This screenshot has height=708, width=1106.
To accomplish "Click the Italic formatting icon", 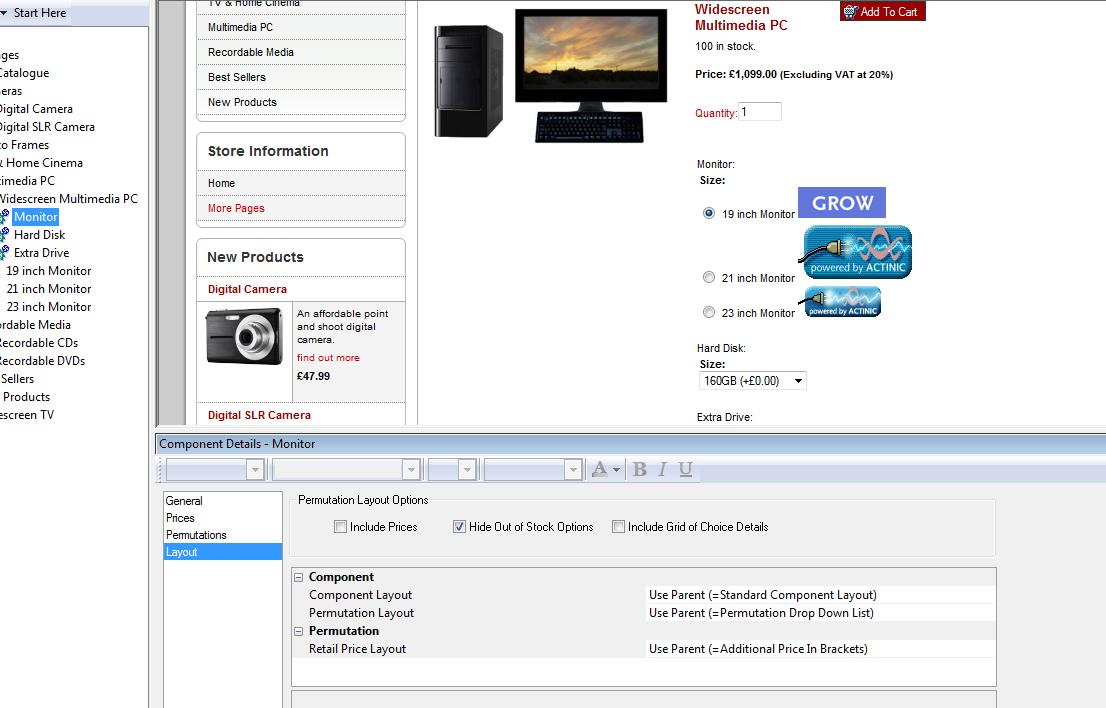I will coord(662,469).
